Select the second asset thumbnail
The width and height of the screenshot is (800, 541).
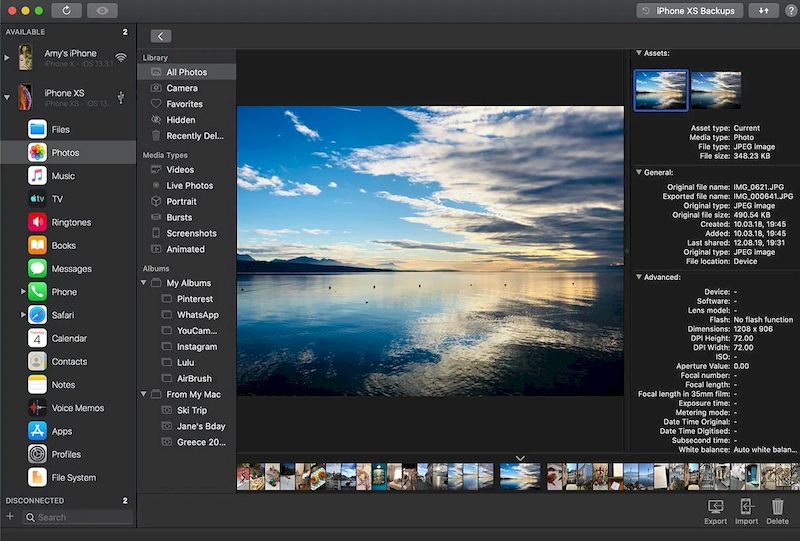click(716, 90)
